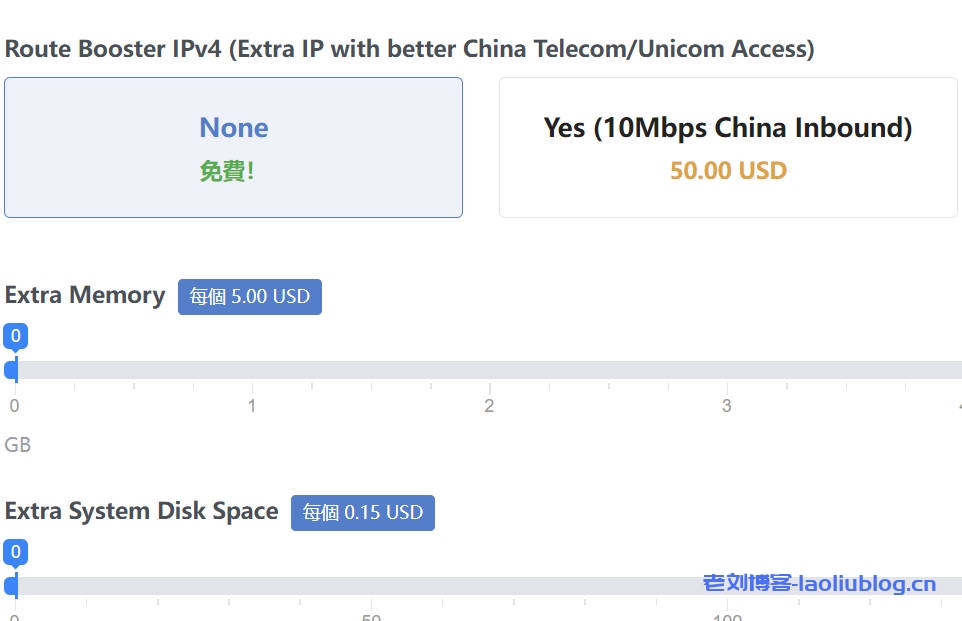The image size is (962, 621).
Task: Click the value bubble above disk slider
Action: click(x=15, y=552)
